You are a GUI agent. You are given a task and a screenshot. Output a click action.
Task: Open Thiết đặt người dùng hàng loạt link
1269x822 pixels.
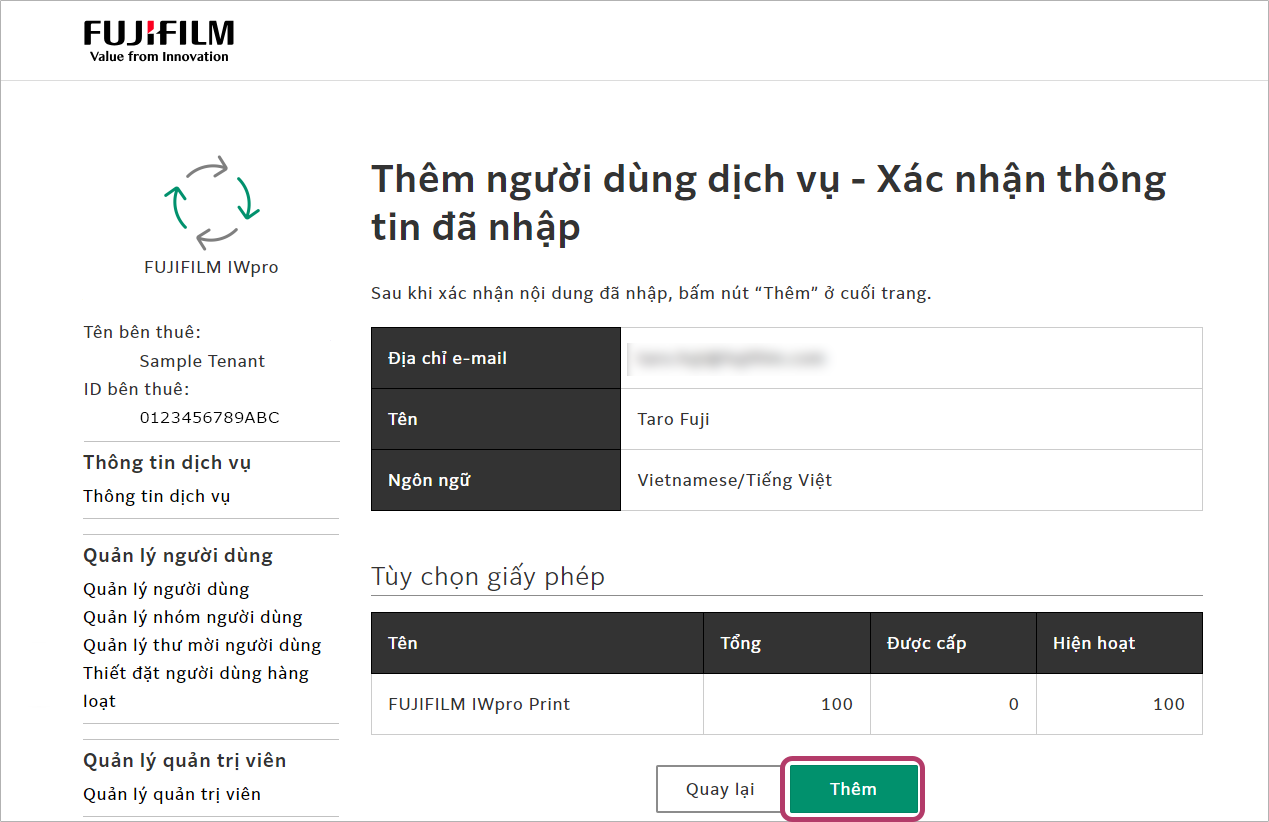pyautogui.click(x=196, y=687)
